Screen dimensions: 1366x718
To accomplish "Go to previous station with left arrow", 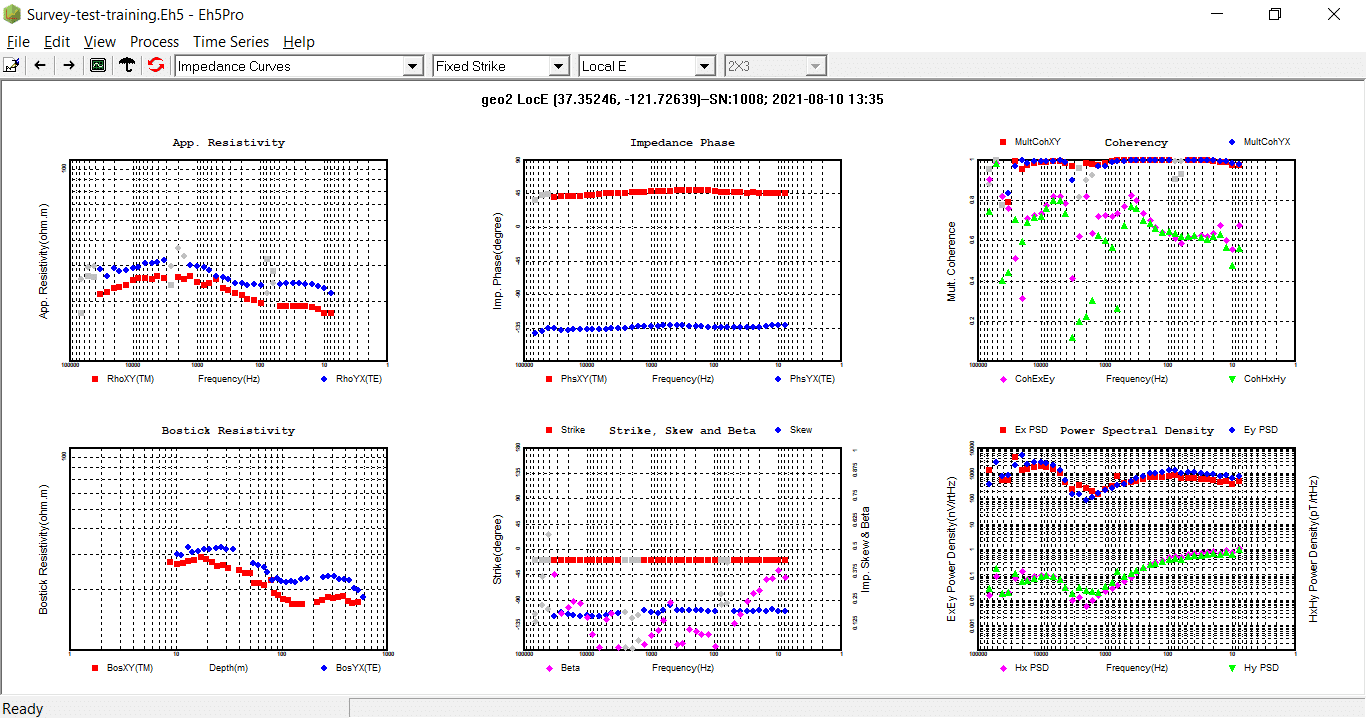I will [40, 66].
